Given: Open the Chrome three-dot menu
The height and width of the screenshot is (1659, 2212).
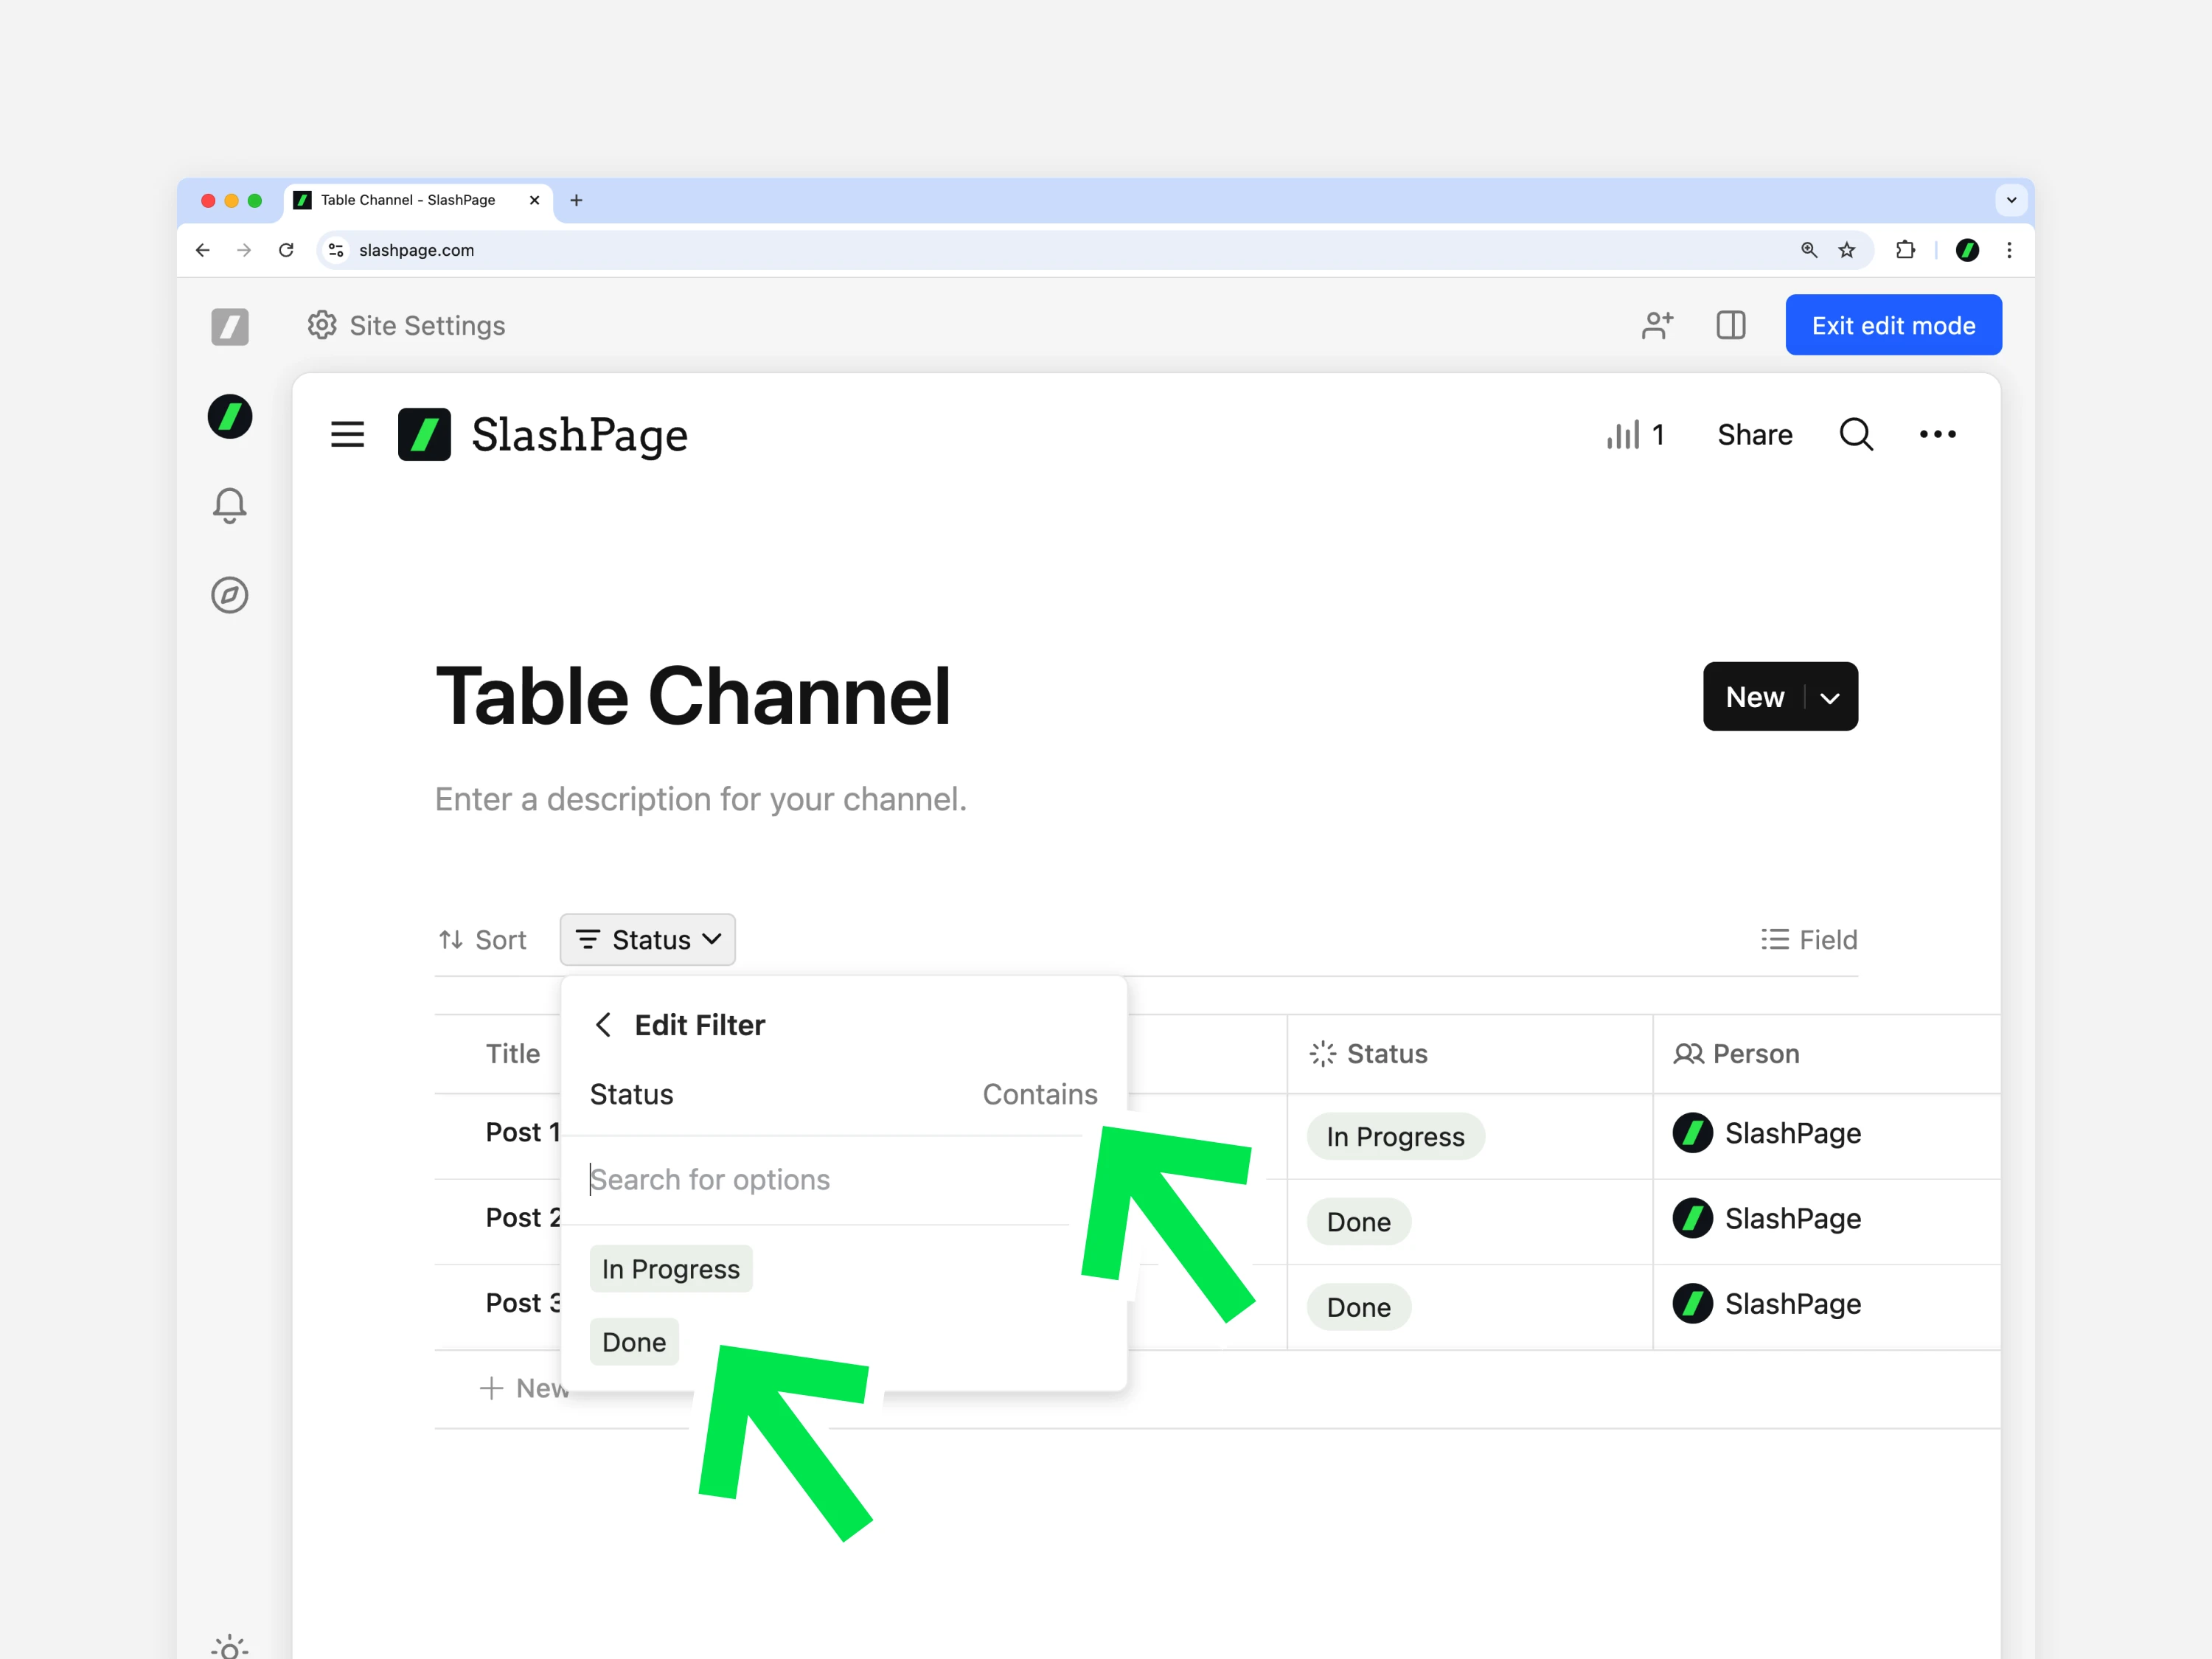Looking at the screenshot, I should click(x=2009, y=250).
